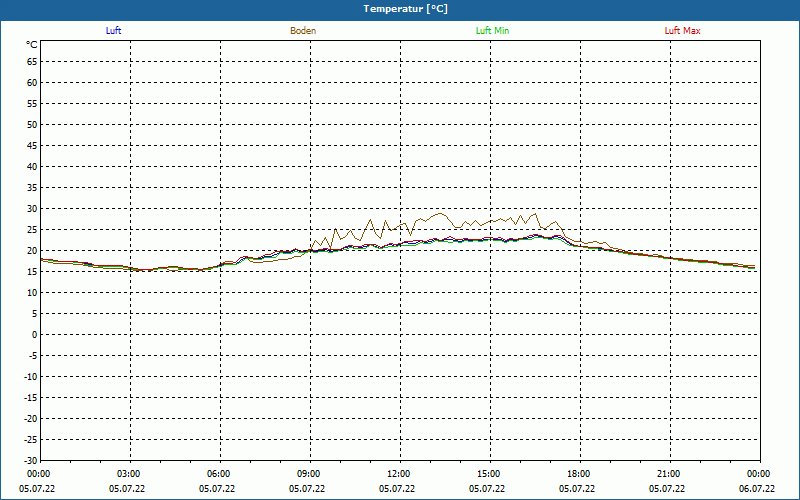
Task: Click the Luft Min legend entry
Action: [x=492, y=31]
